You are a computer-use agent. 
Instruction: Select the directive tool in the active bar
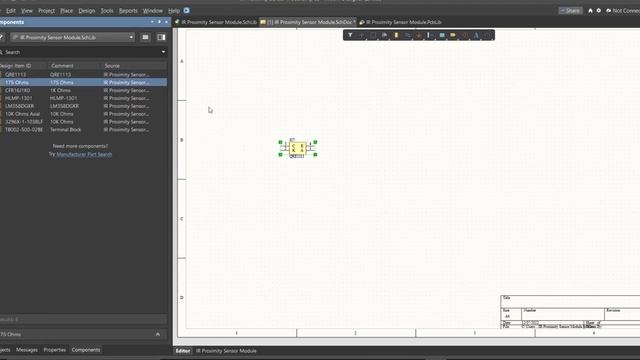(464, 36)
